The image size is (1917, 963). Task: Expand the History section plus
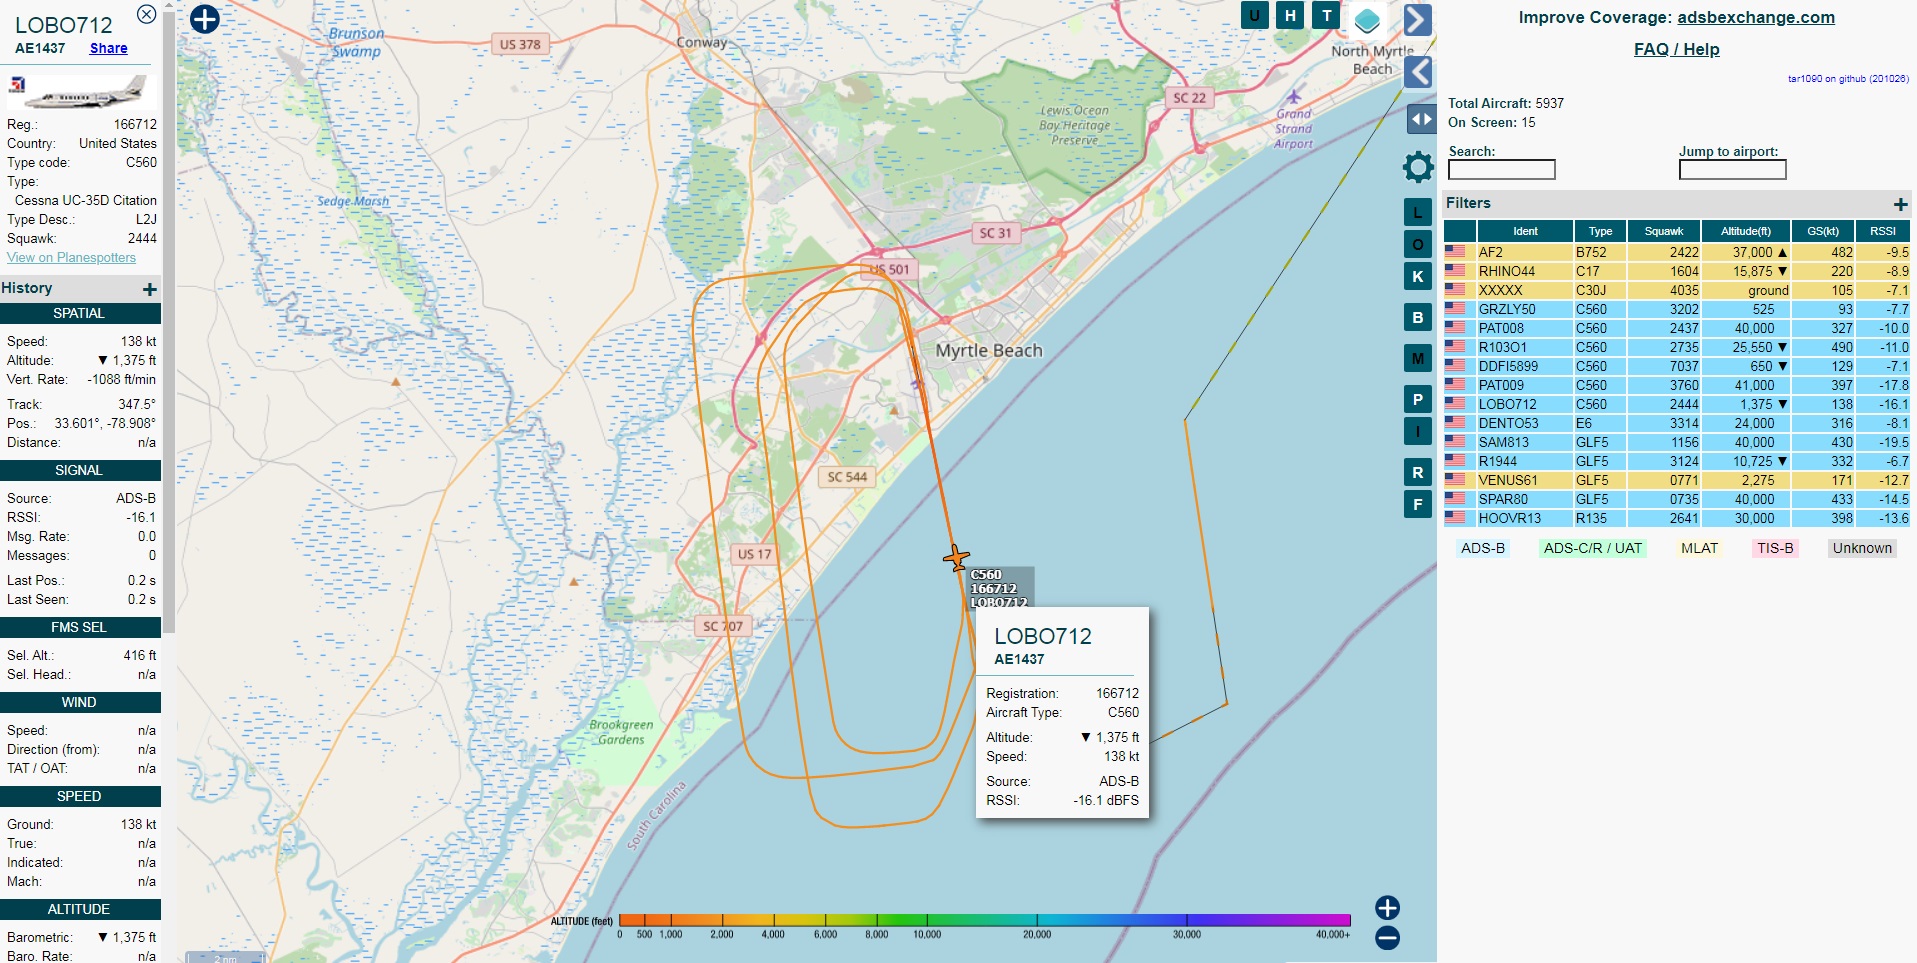150,289
